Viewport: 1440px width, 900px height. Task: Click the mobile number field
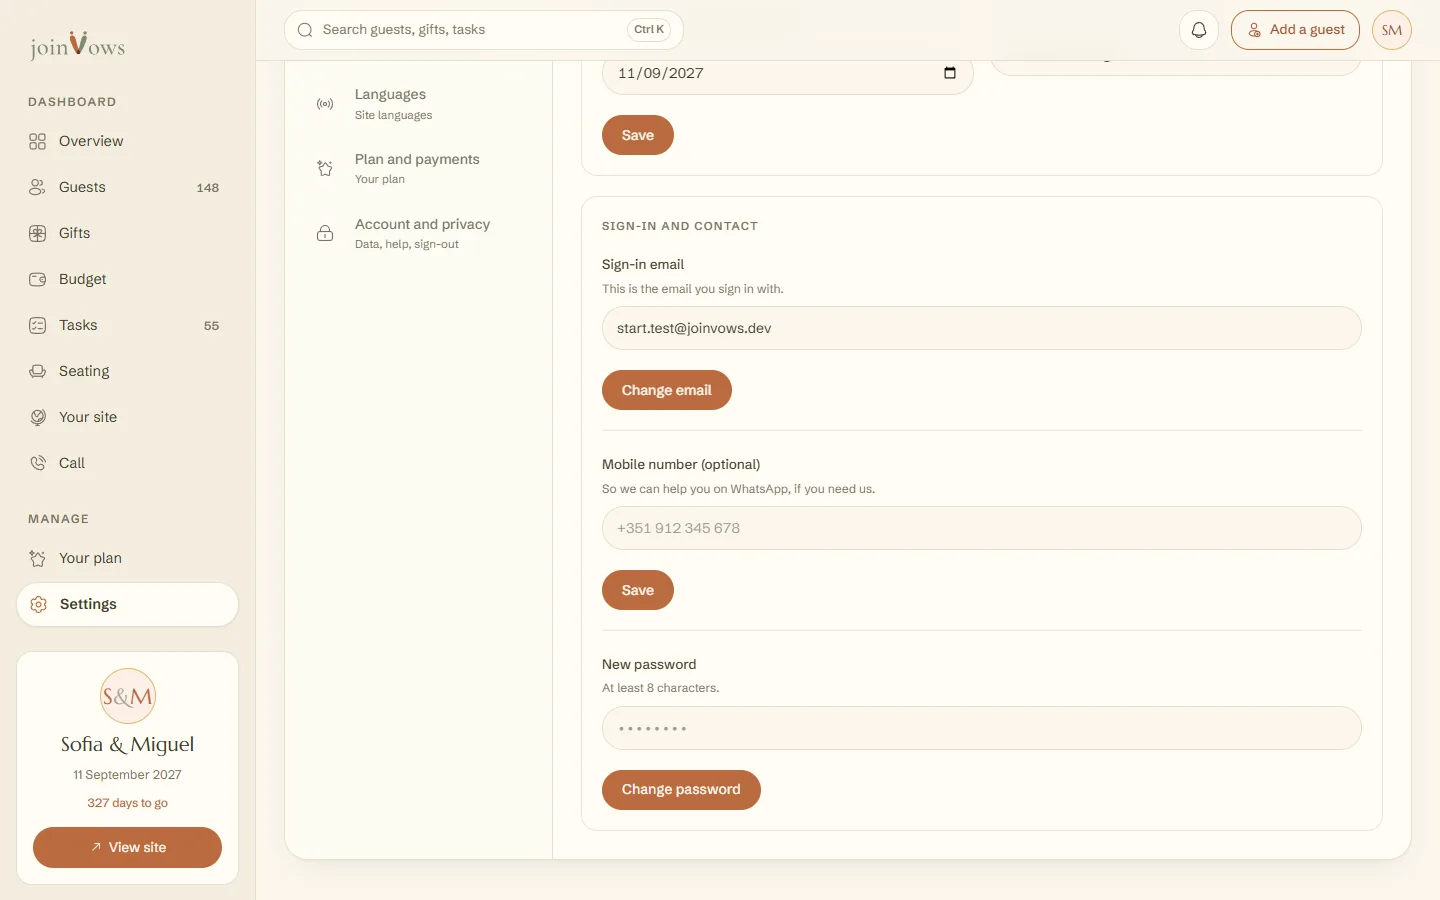click(982, 528)
